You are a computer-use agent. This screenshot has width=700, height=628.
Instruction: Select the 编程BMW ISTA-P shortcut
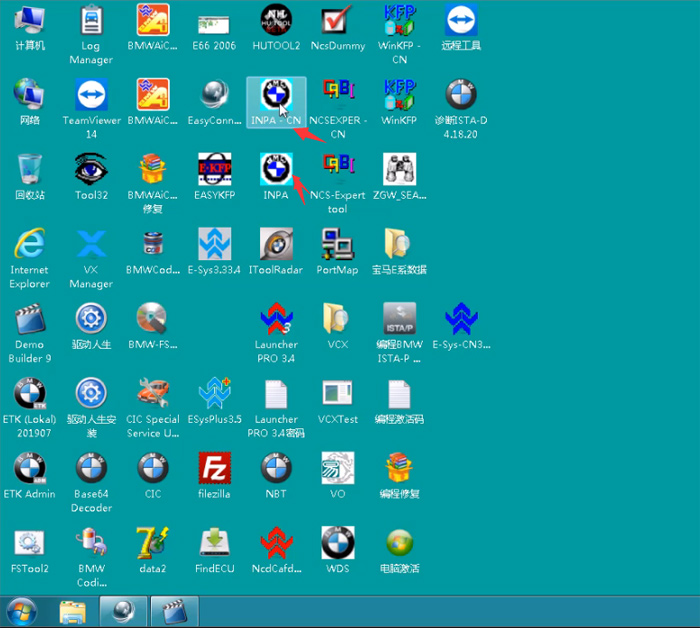(400, 333)
